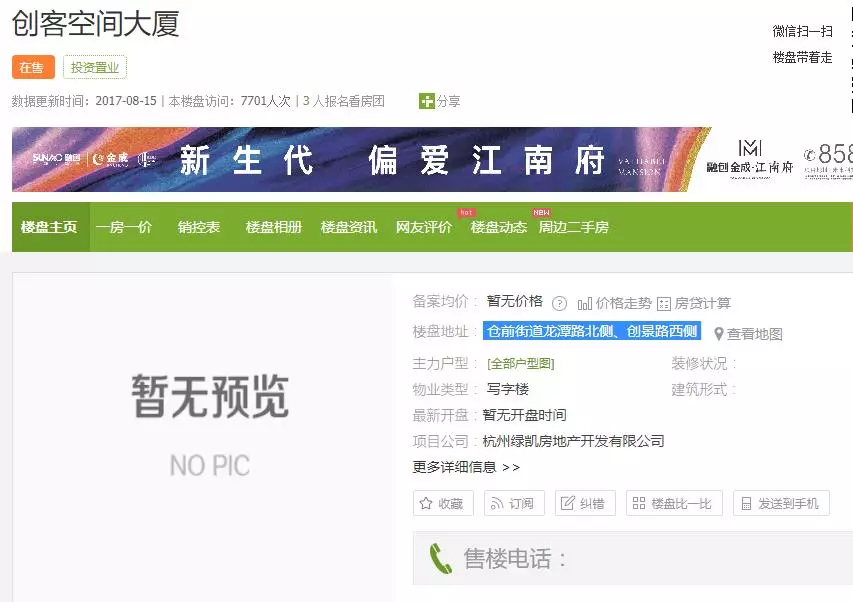Select the 纠错 correction pen icon

click(566, 503)
